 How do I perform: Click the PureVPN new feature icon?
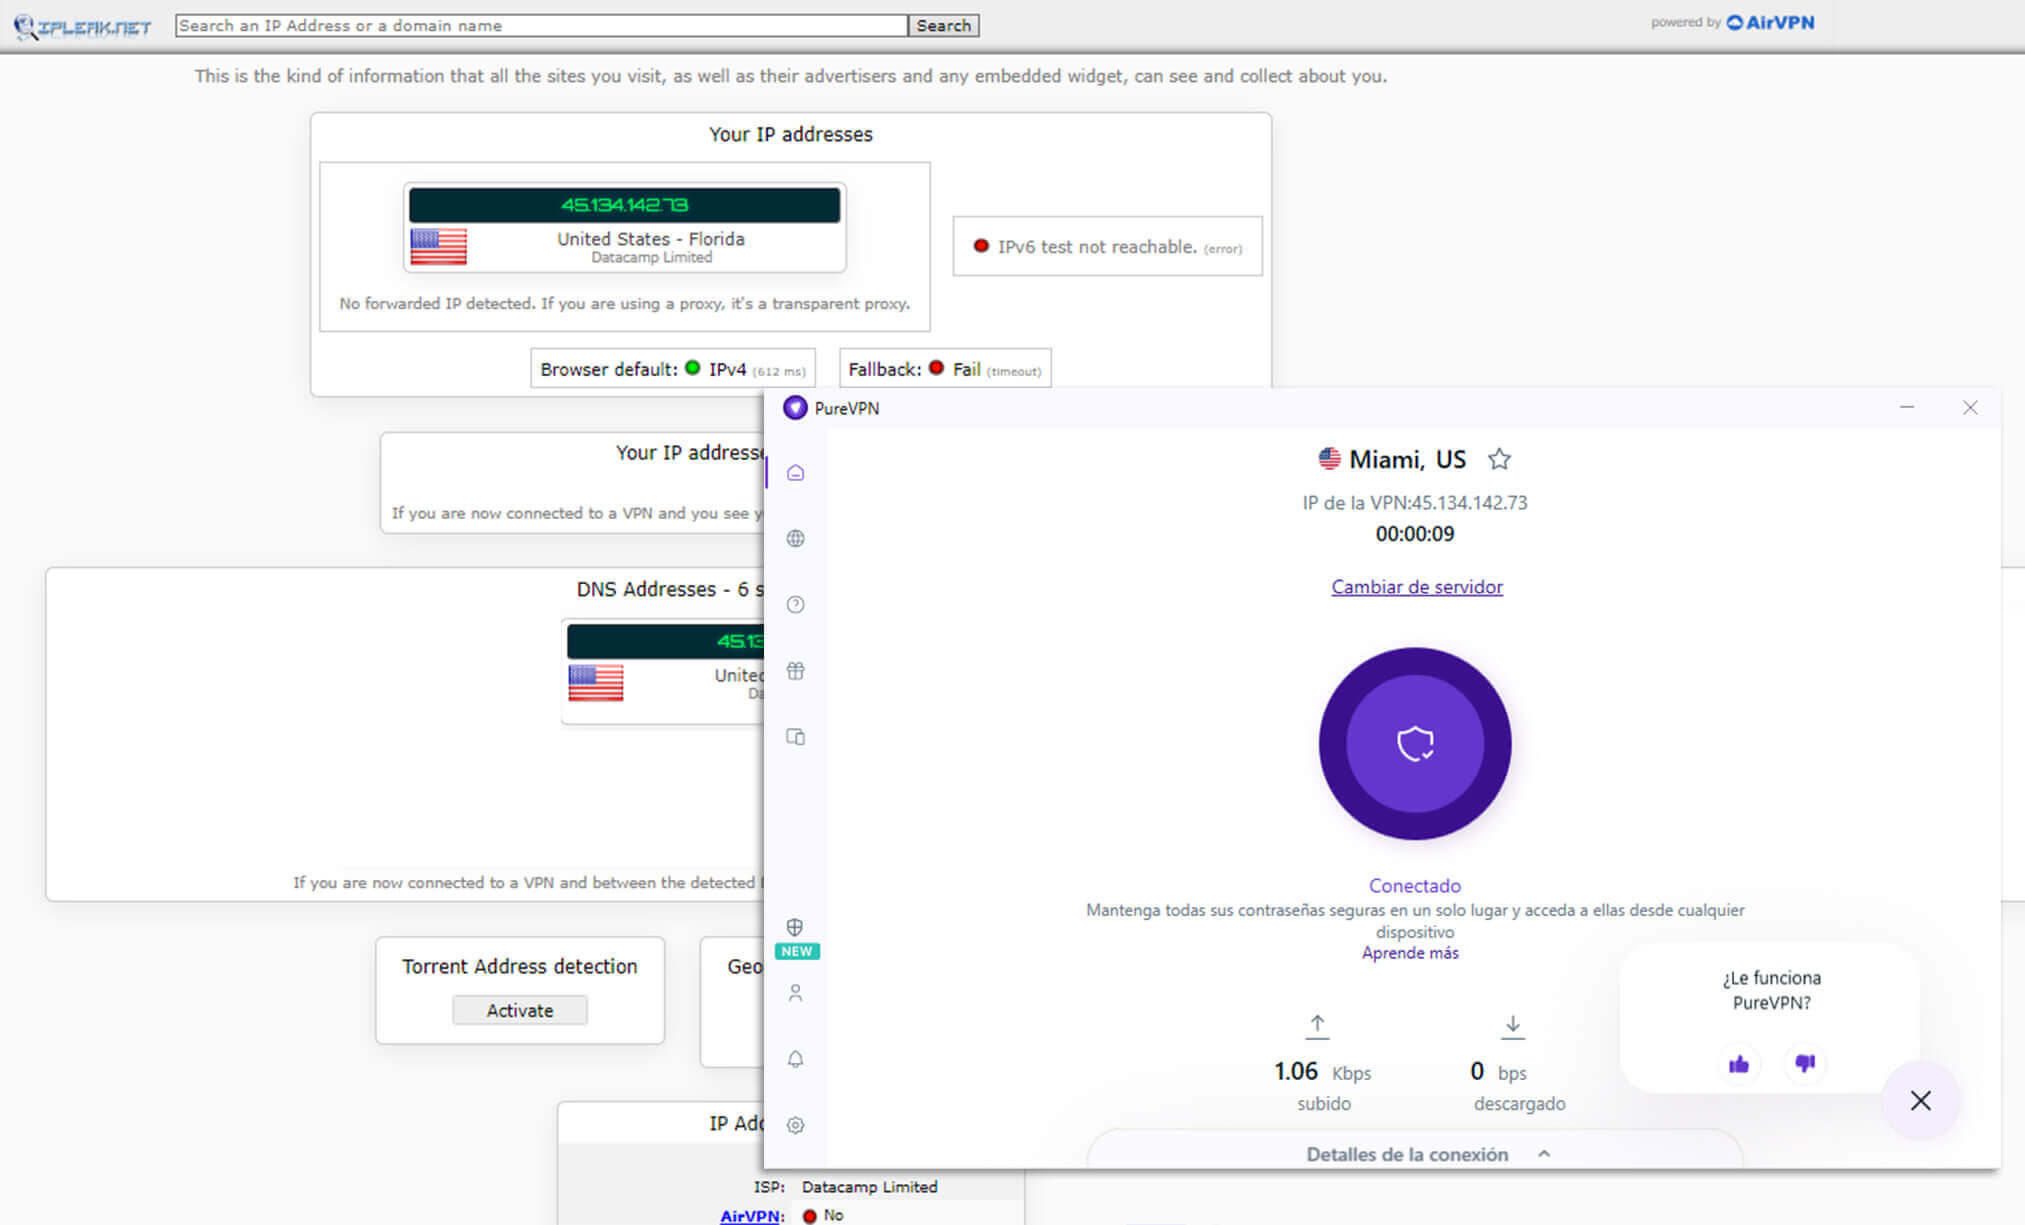point(797,937)
